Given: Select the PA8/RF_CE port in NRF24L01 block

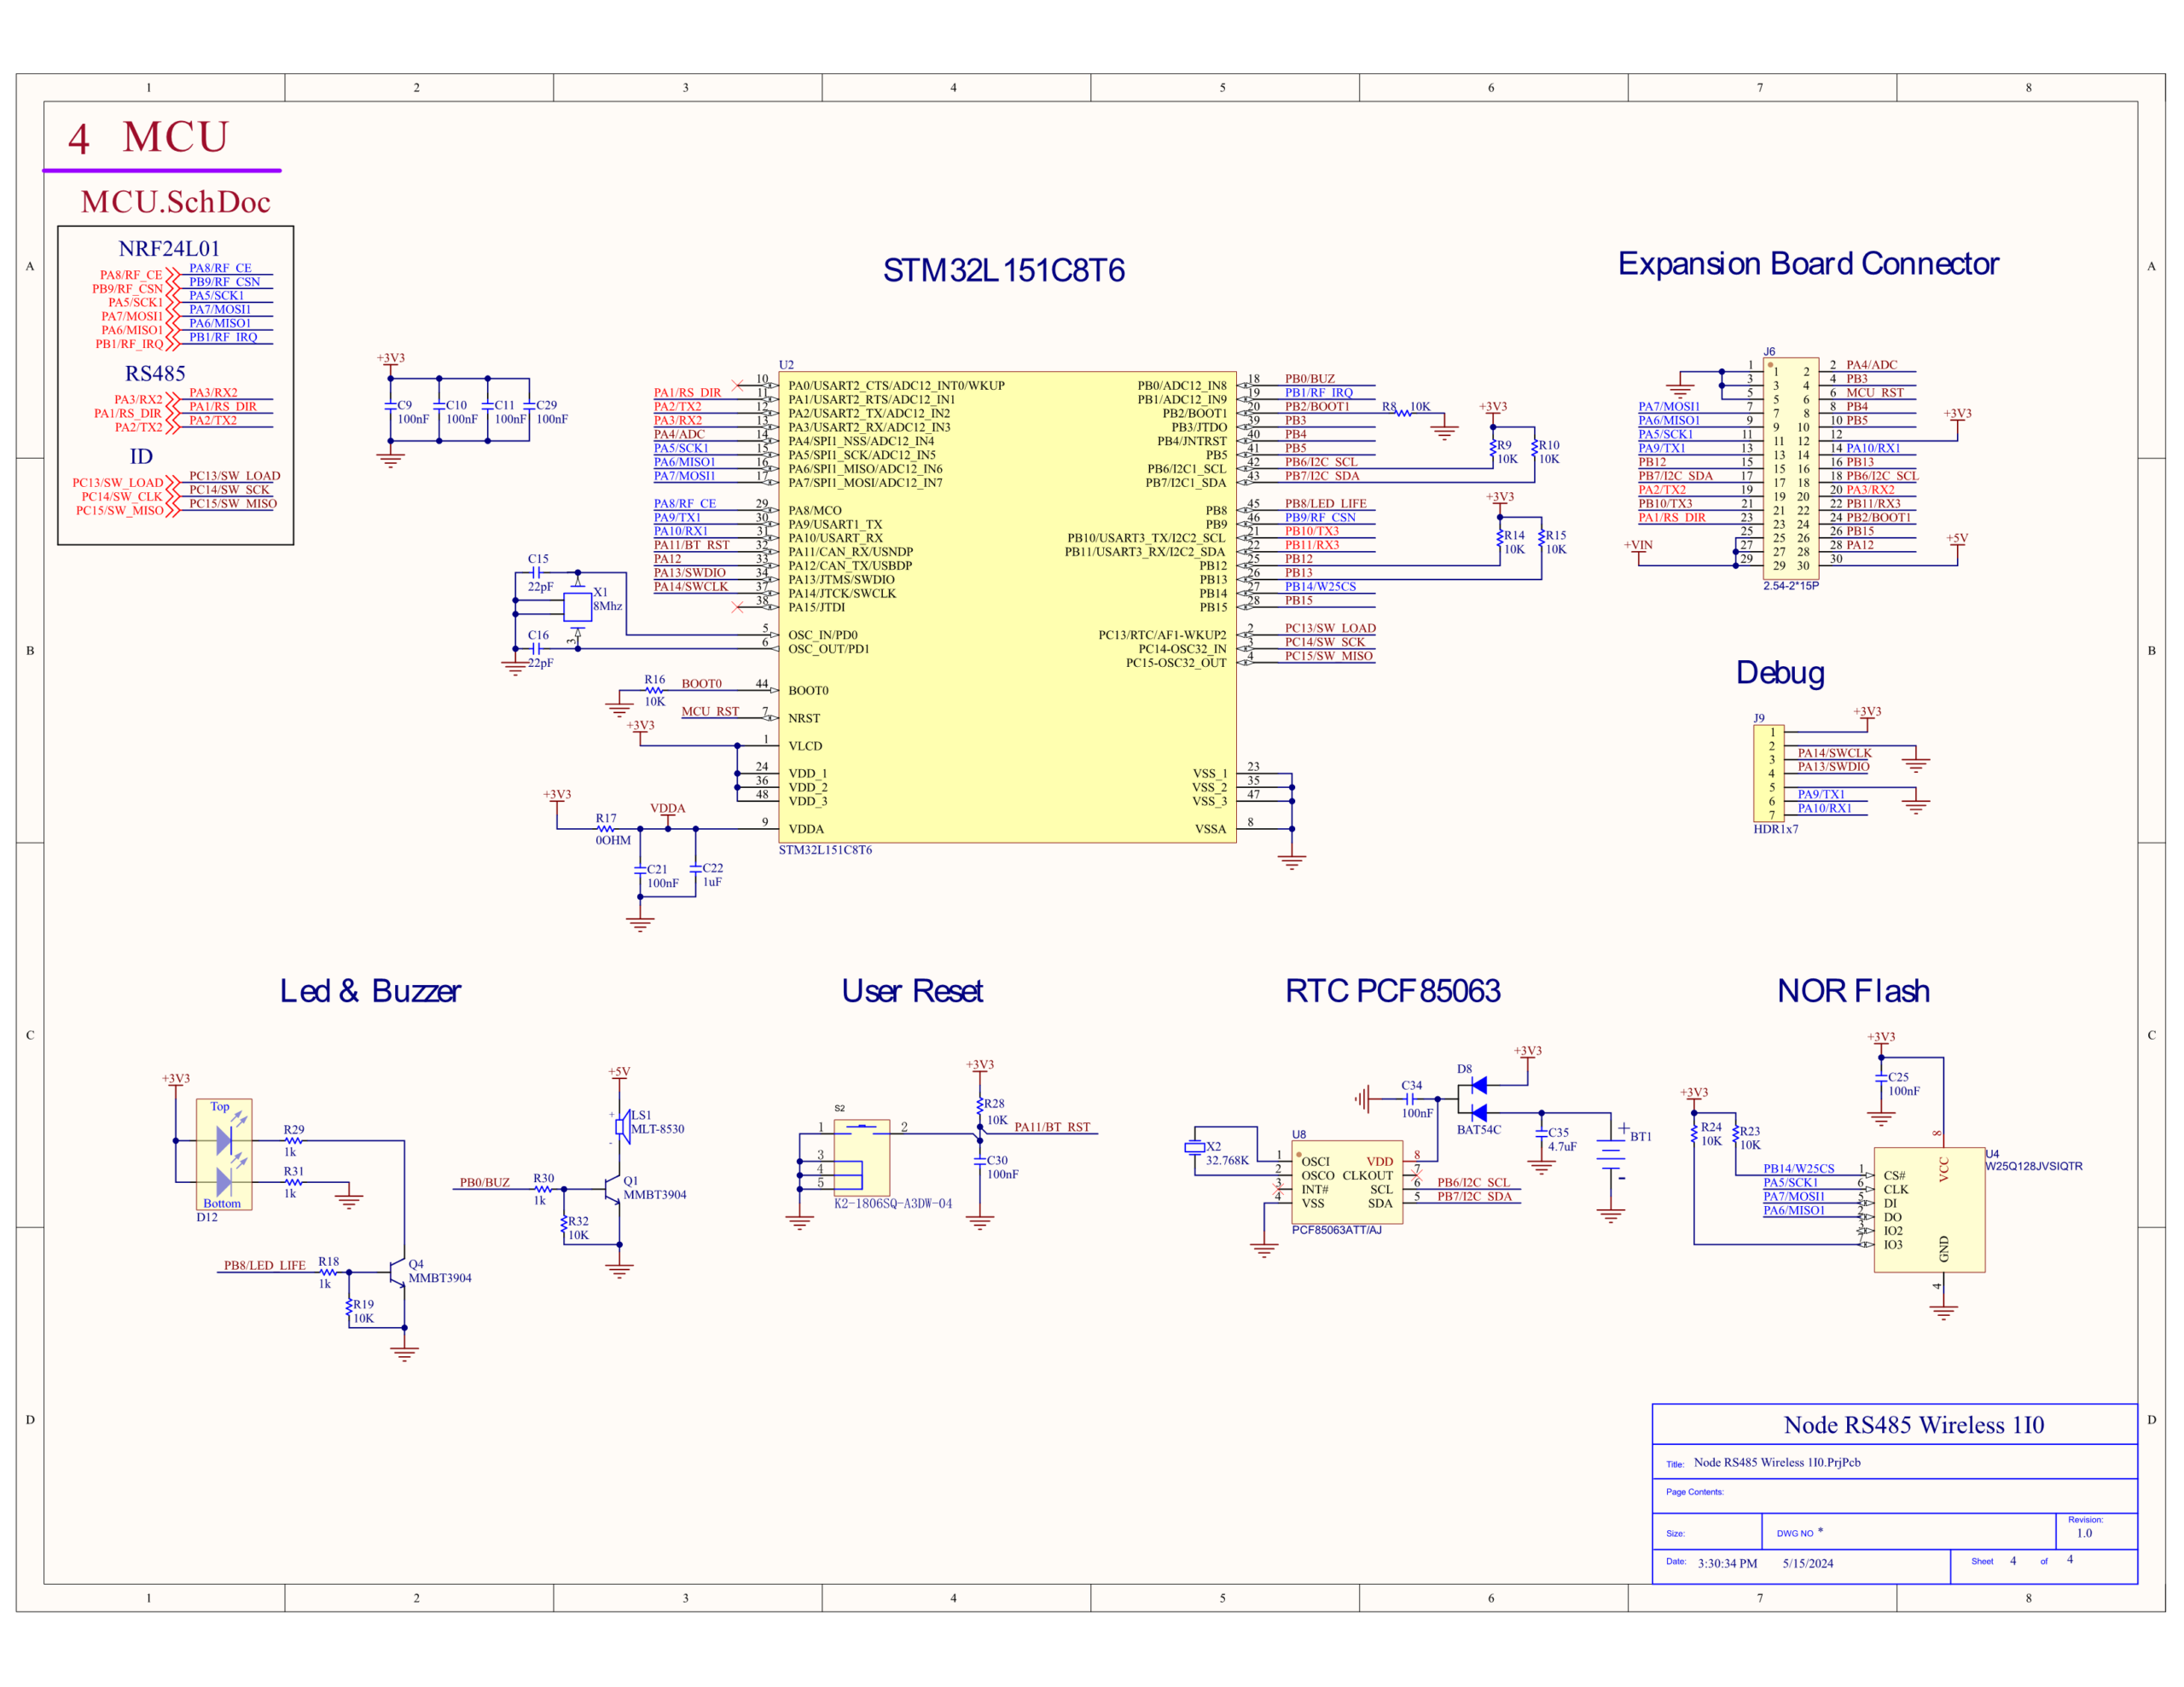Looking at the screenshot, I should [x=130, y=274].
